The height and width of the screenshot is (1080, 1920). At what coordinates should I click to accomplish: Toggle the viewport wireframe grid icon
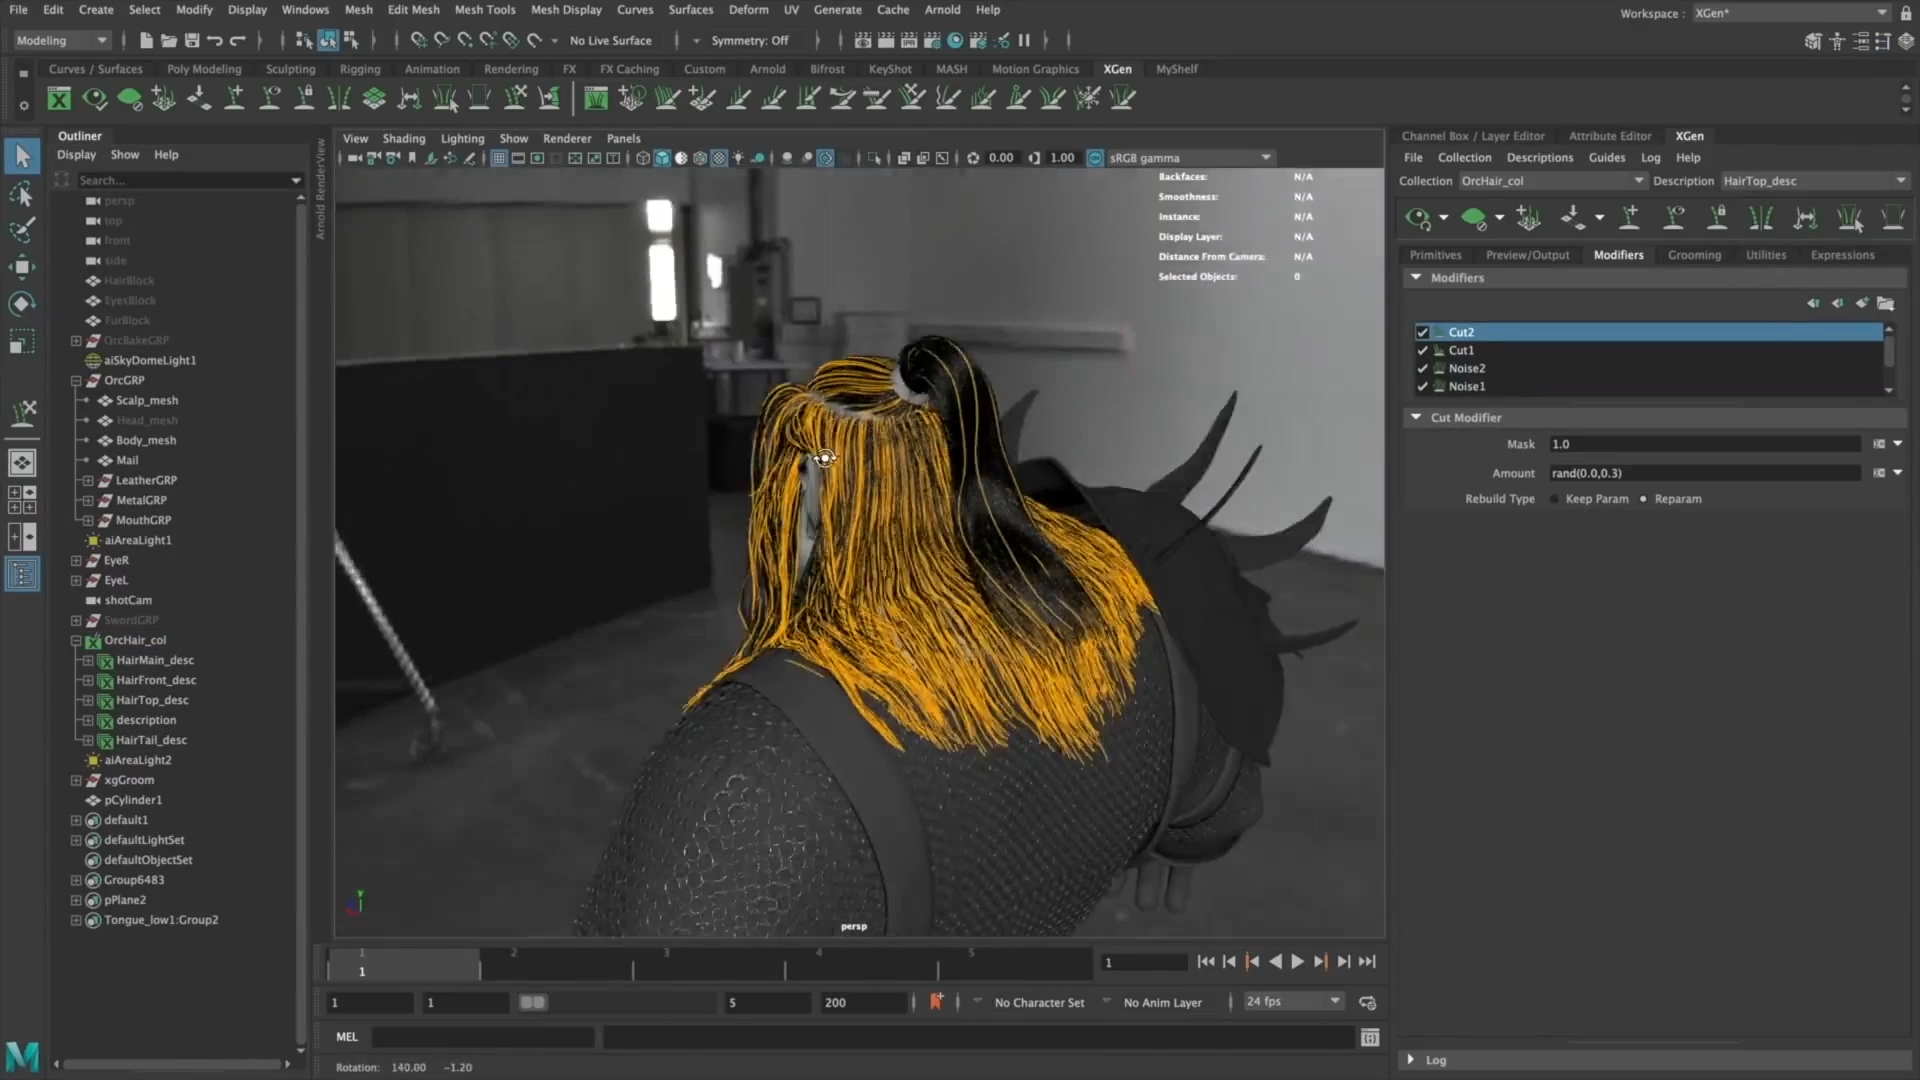(x=499, y=158)
